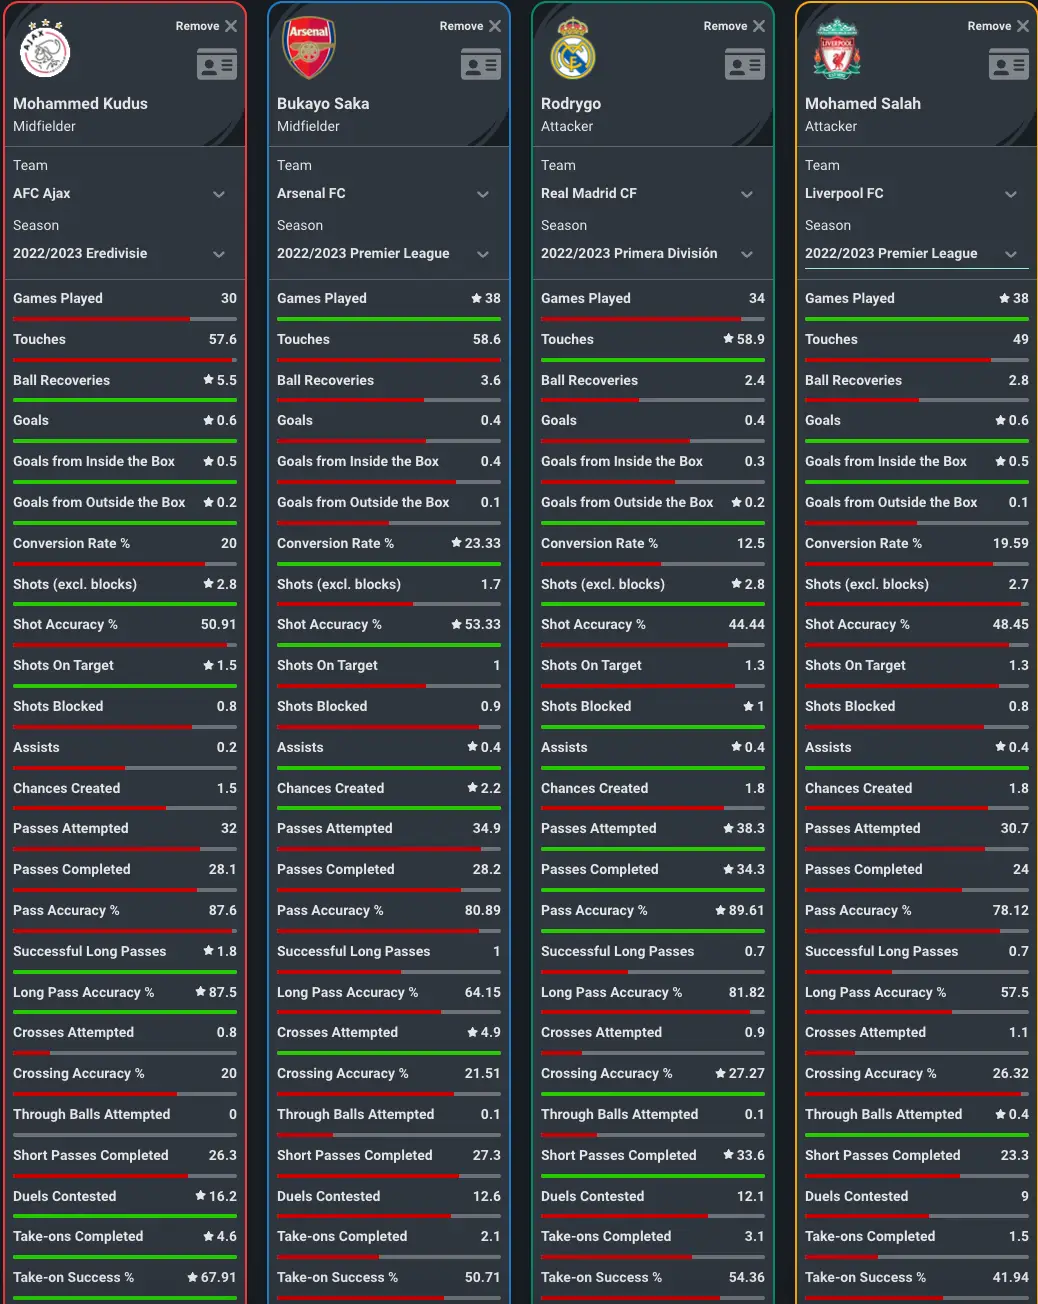Open Mohammed Kudus profile card icon
The image size is (1038, 1304).
coord(217,66)
